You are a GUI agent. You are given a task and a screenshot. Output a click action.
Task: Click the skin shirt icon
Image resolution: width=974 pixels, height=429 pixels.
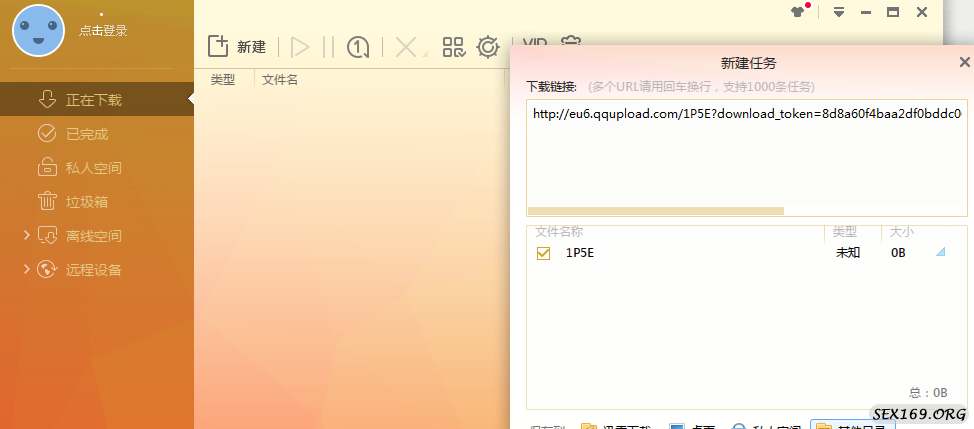pyautogui.click(x=797, y=12)
